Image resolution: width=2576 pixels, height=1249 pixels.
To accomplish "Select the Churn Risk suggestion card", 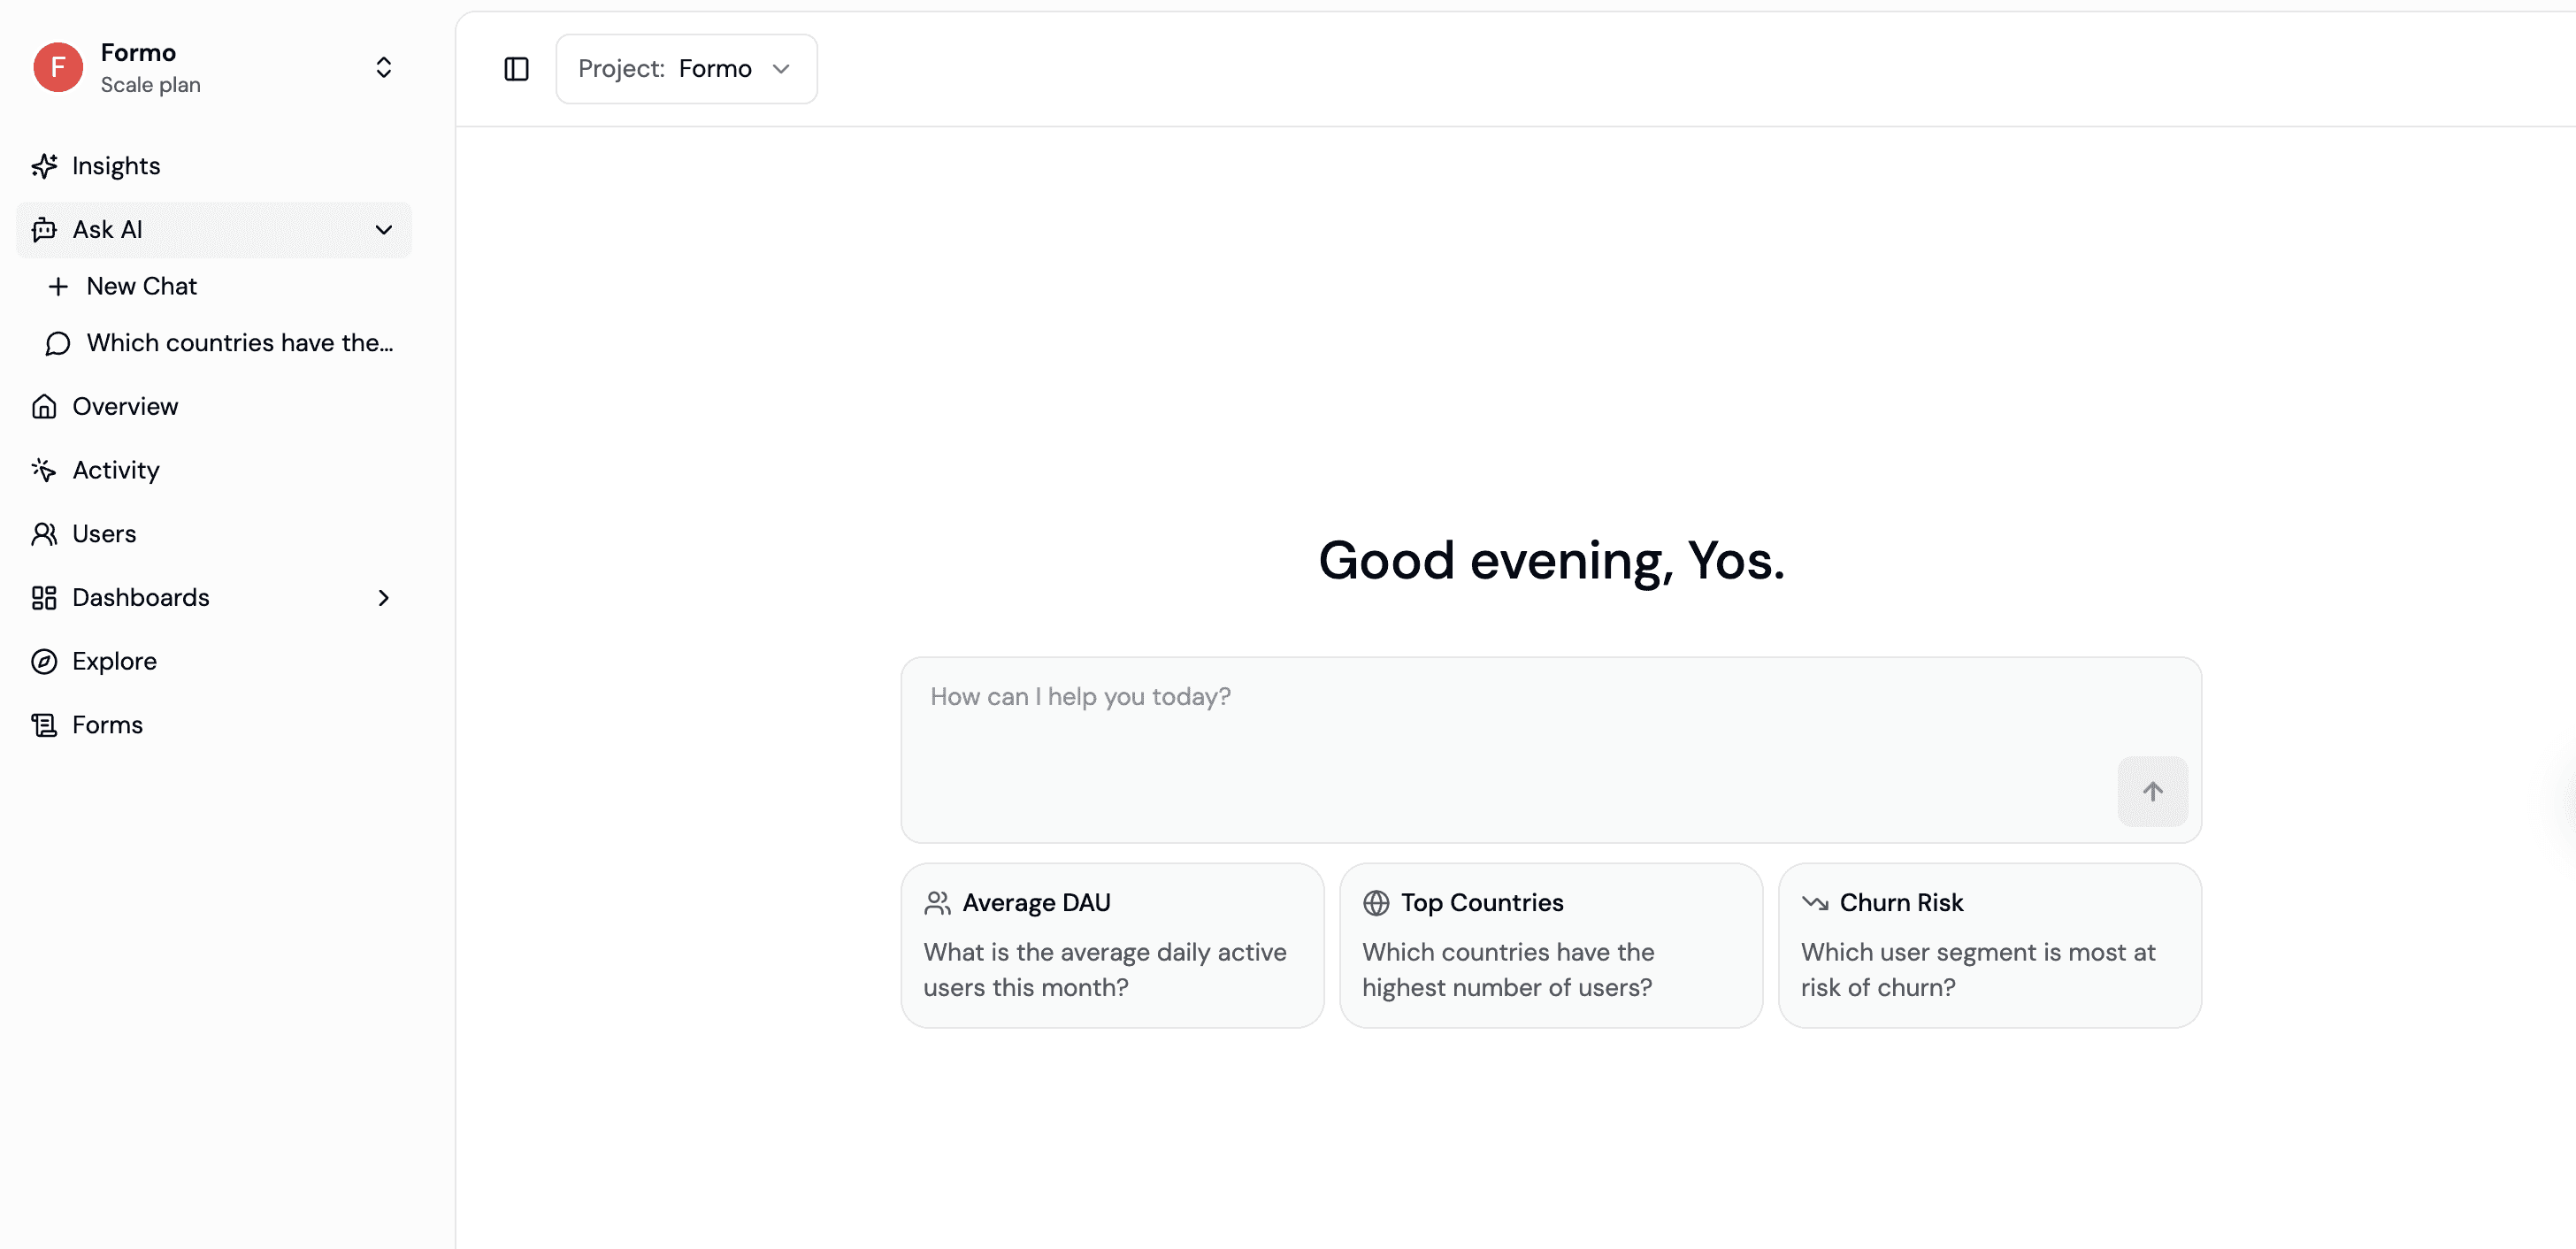I will 1989,945.
